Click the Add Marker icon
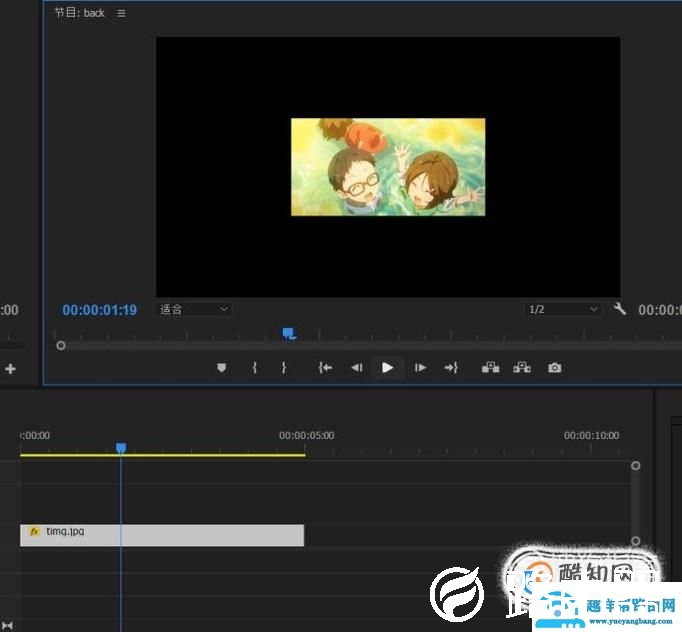Screen dimensions: 682x632 [221, 368]
